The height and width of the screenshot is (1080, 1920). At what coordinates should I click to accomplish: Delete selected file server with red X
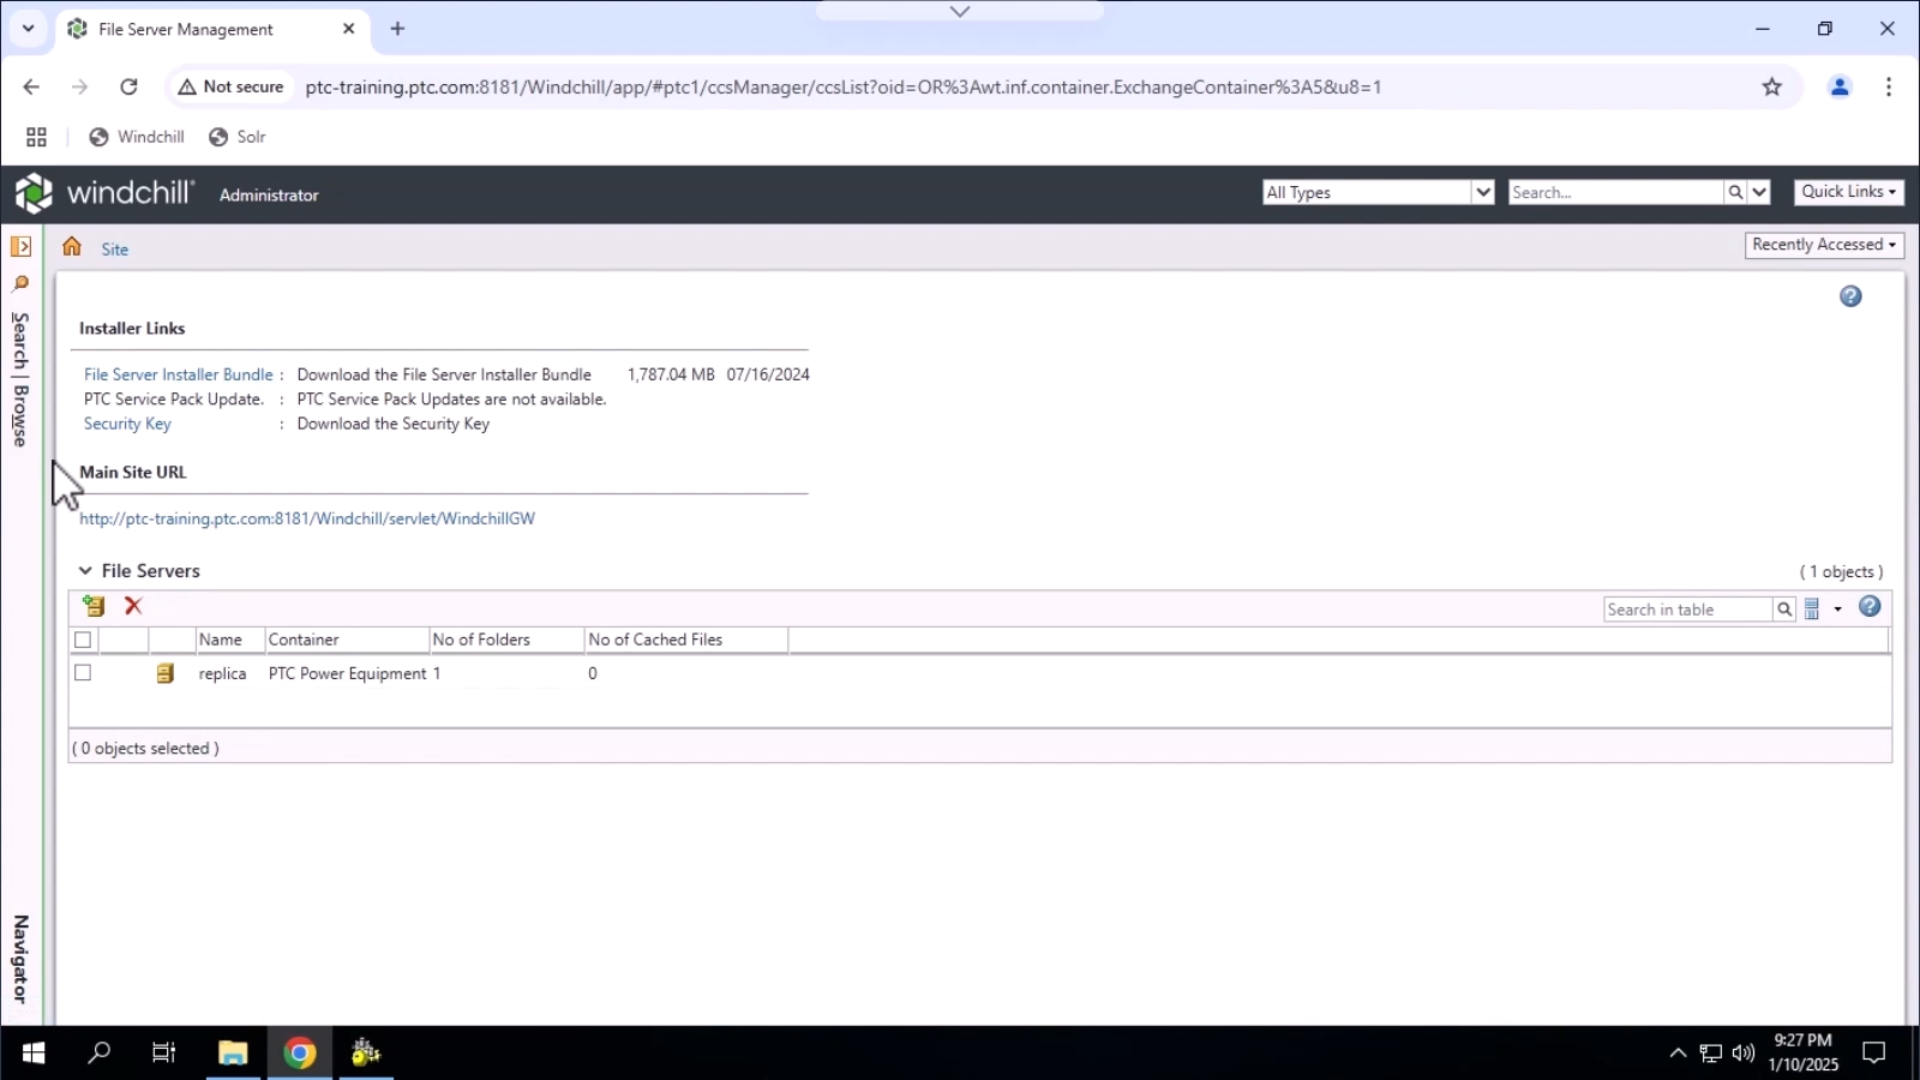[133, 606]
